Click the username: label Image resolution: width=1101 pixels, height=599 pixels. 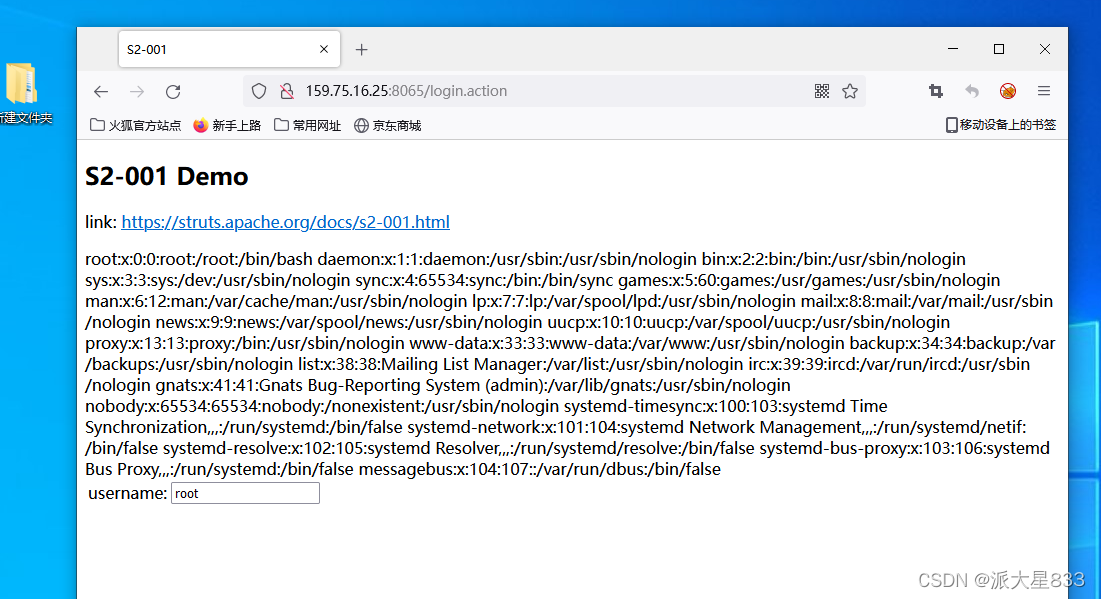[128, 493]
